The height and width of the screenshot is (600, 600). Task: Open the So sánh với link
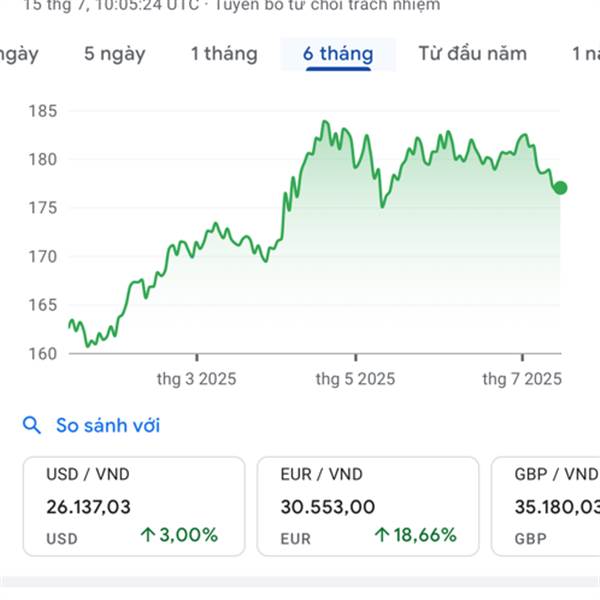pyautogui.click(x=108, y=425)
